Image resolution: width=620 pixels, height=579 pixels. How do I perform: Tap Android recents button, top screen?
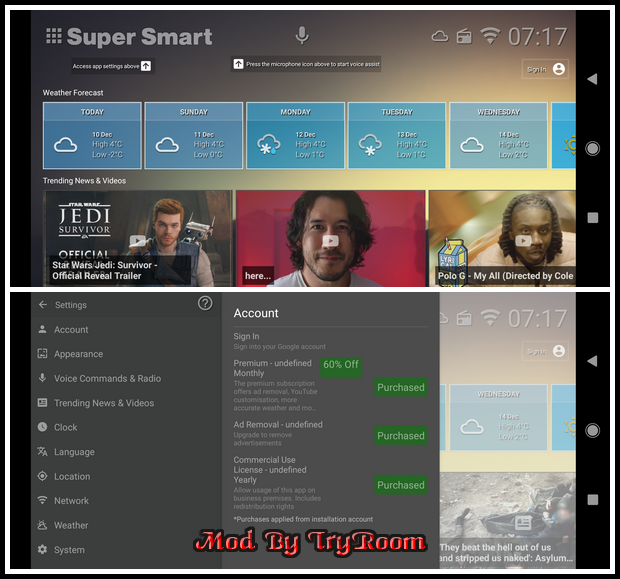pyautogui.click(x=593, y=218)
